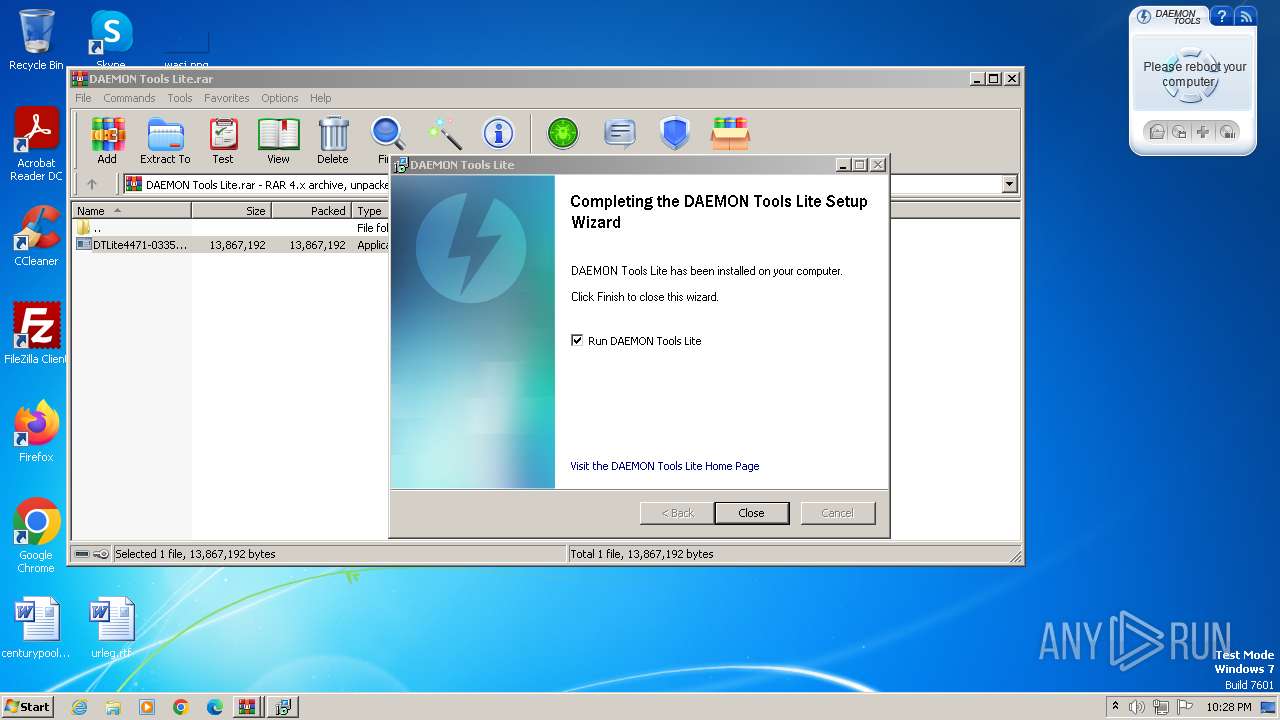Click the Edge taskbar icon

tap(215, 707)
